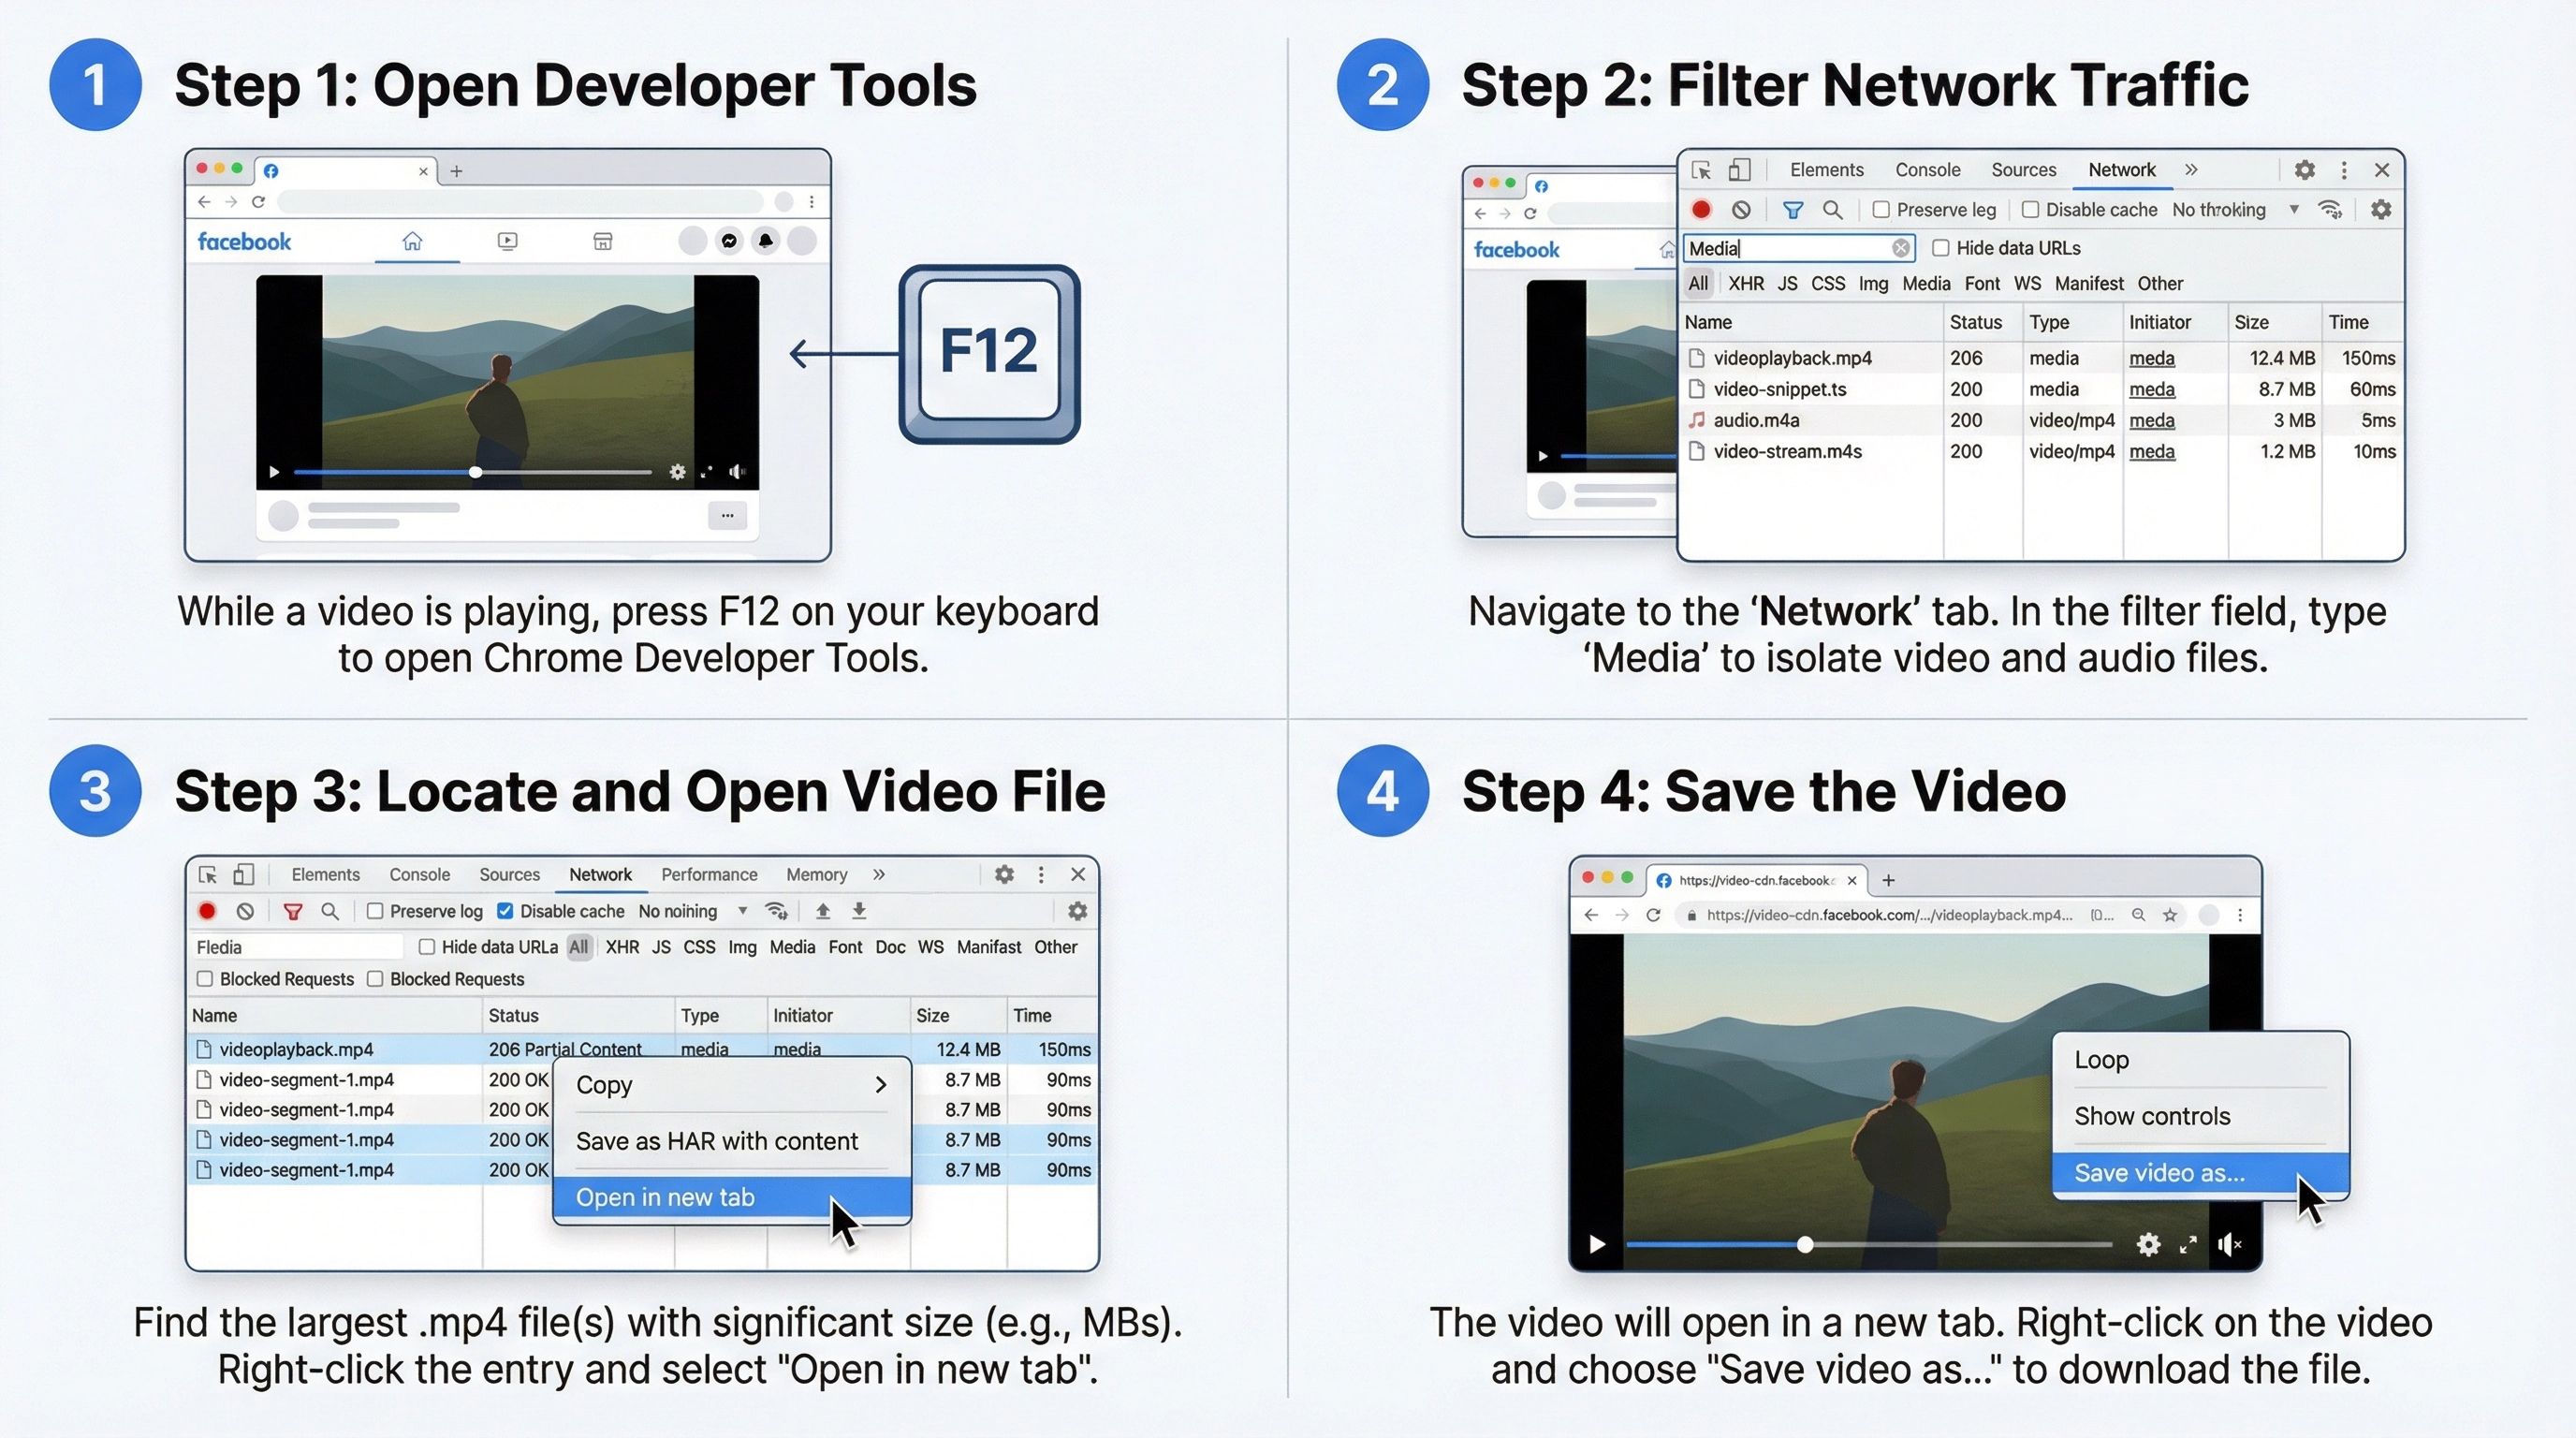Image resolution: width=2576 pixels, height=1438 pixels.
Task: Click the record network log button
Action: [x=1702, y=209]
